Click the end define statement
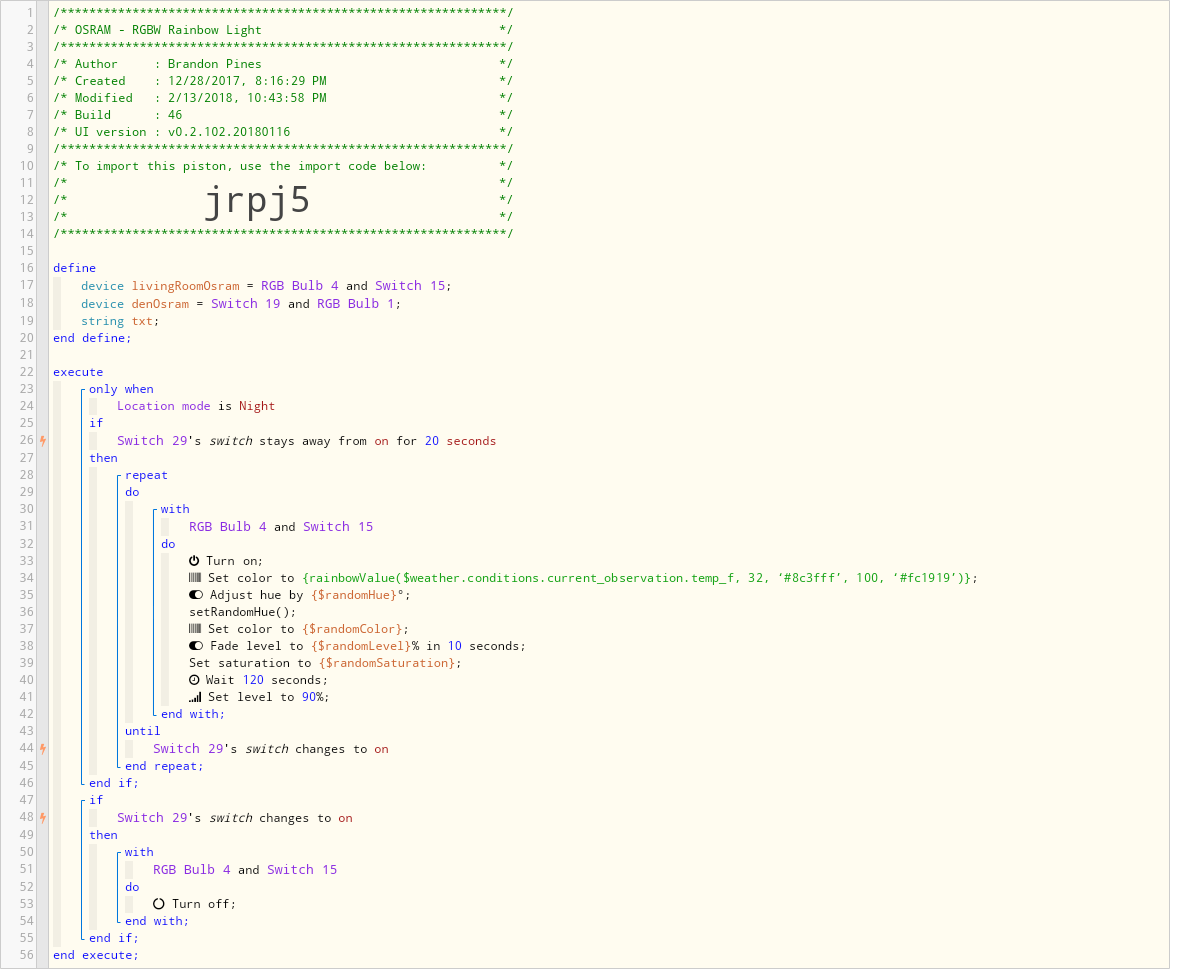Image resolution: width=1178 pixels, height=977 pixels. tap(92, 339)
